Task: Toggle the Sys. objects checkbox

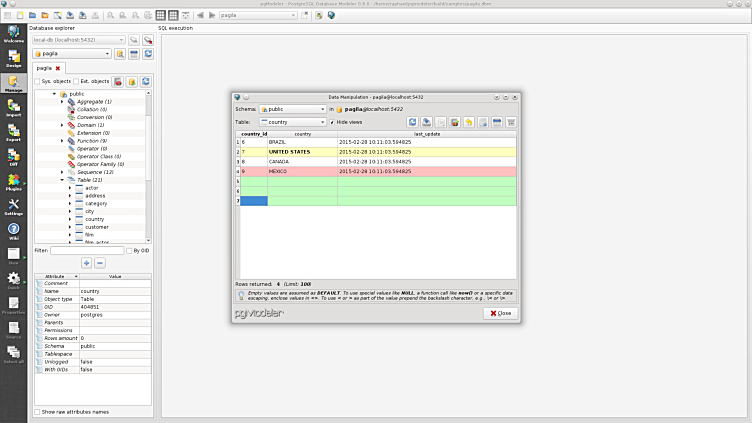Action: pos(38,81)
